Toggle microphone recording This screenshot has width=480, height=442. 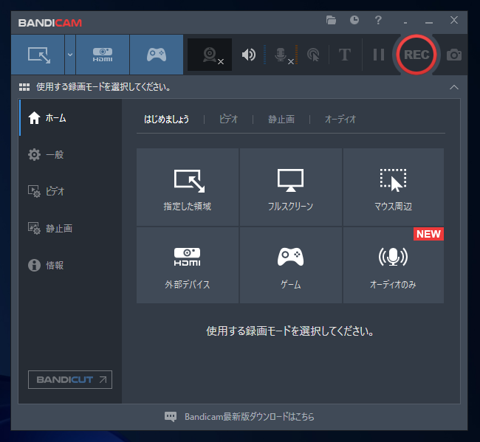(283, 55)
